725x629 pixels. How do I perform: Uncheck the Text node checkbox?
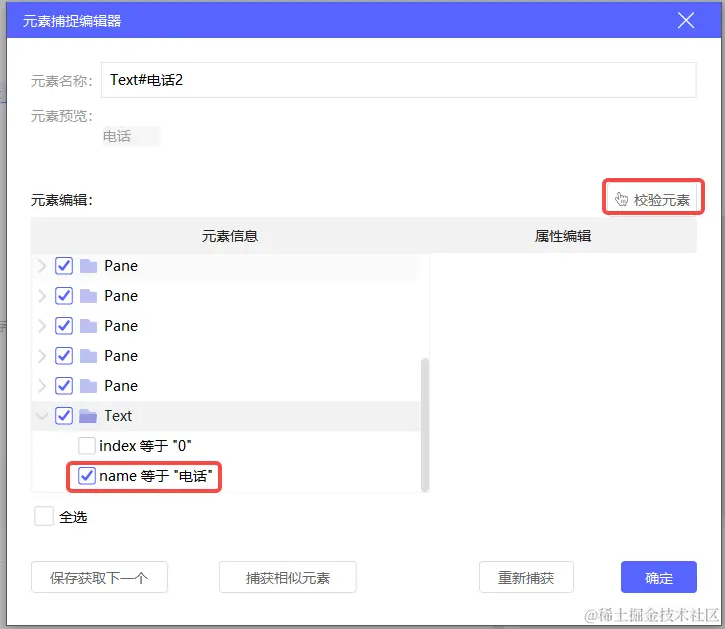(64, 416)
